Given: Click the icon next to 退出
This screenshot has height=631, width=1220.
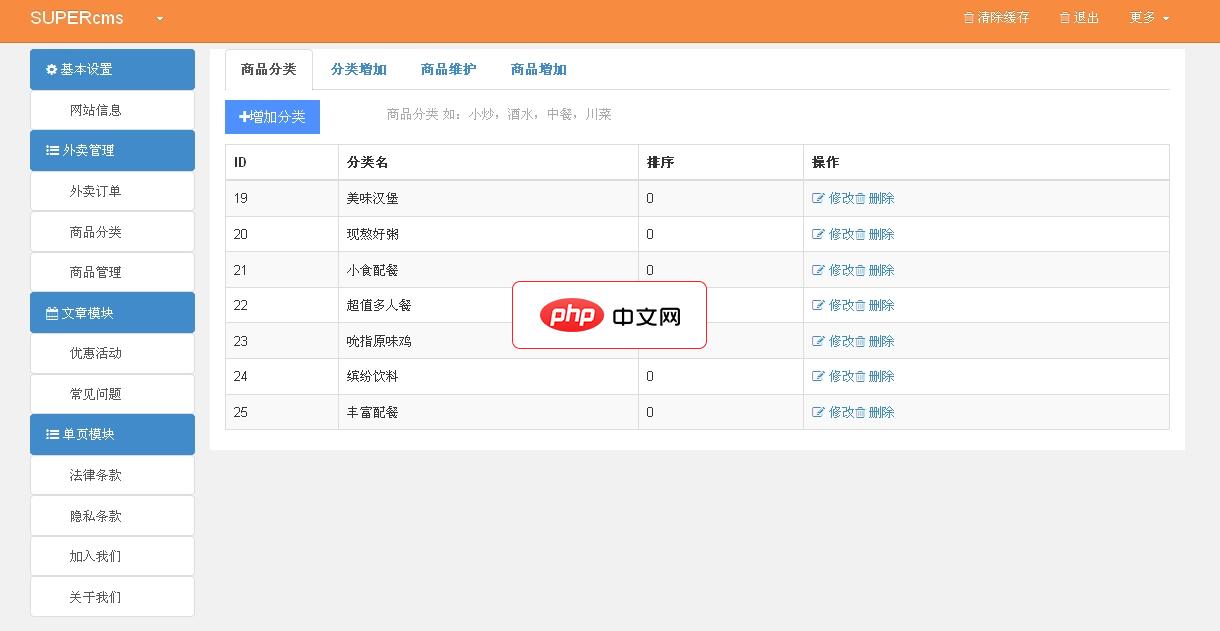Looking at the screenshot, I should click(x=1063, y=17).
